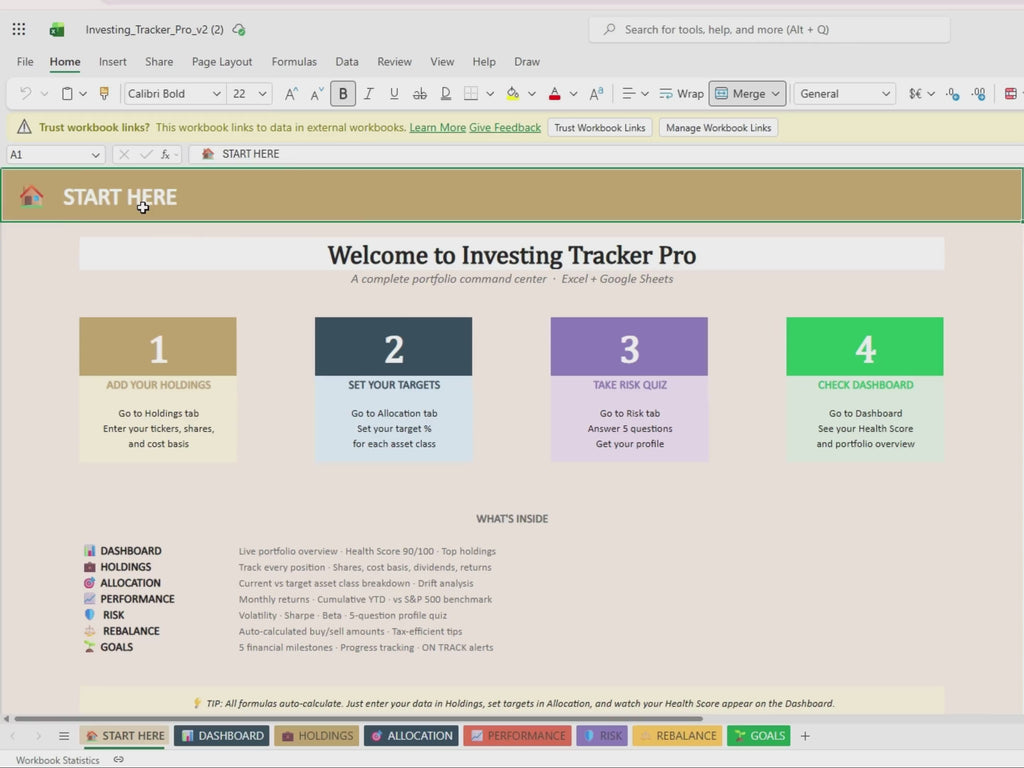The height and width of the screenshot is (768, 1024).
Task: Toggle underline formatting
Action: coord(394,93)
